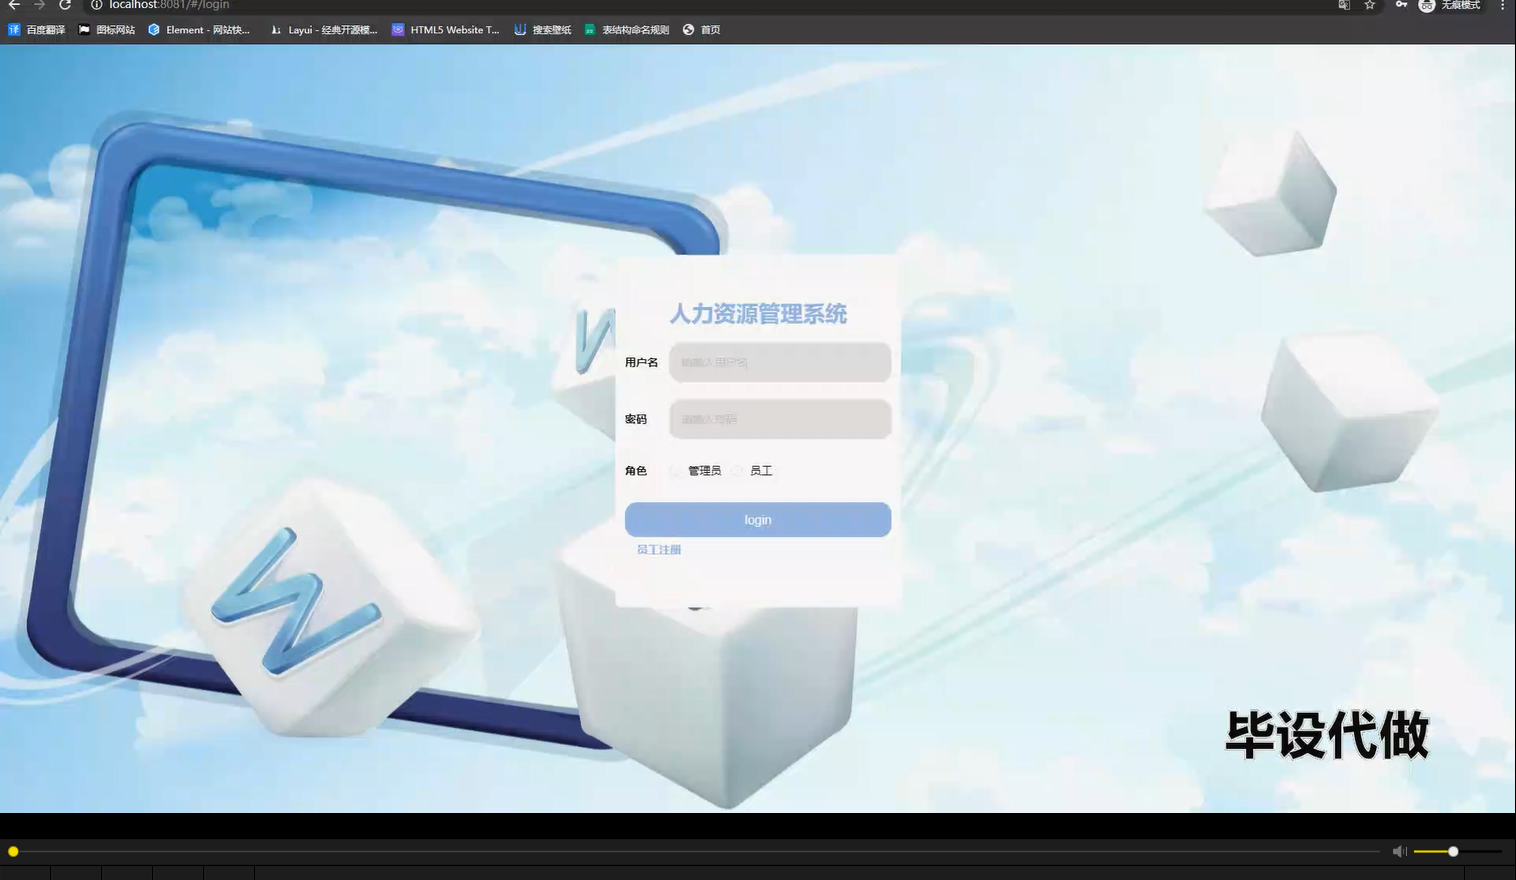Open the 表结构命名规则 bookmark
Viewport: 1516px width, 880px height.
pos(627,30)
